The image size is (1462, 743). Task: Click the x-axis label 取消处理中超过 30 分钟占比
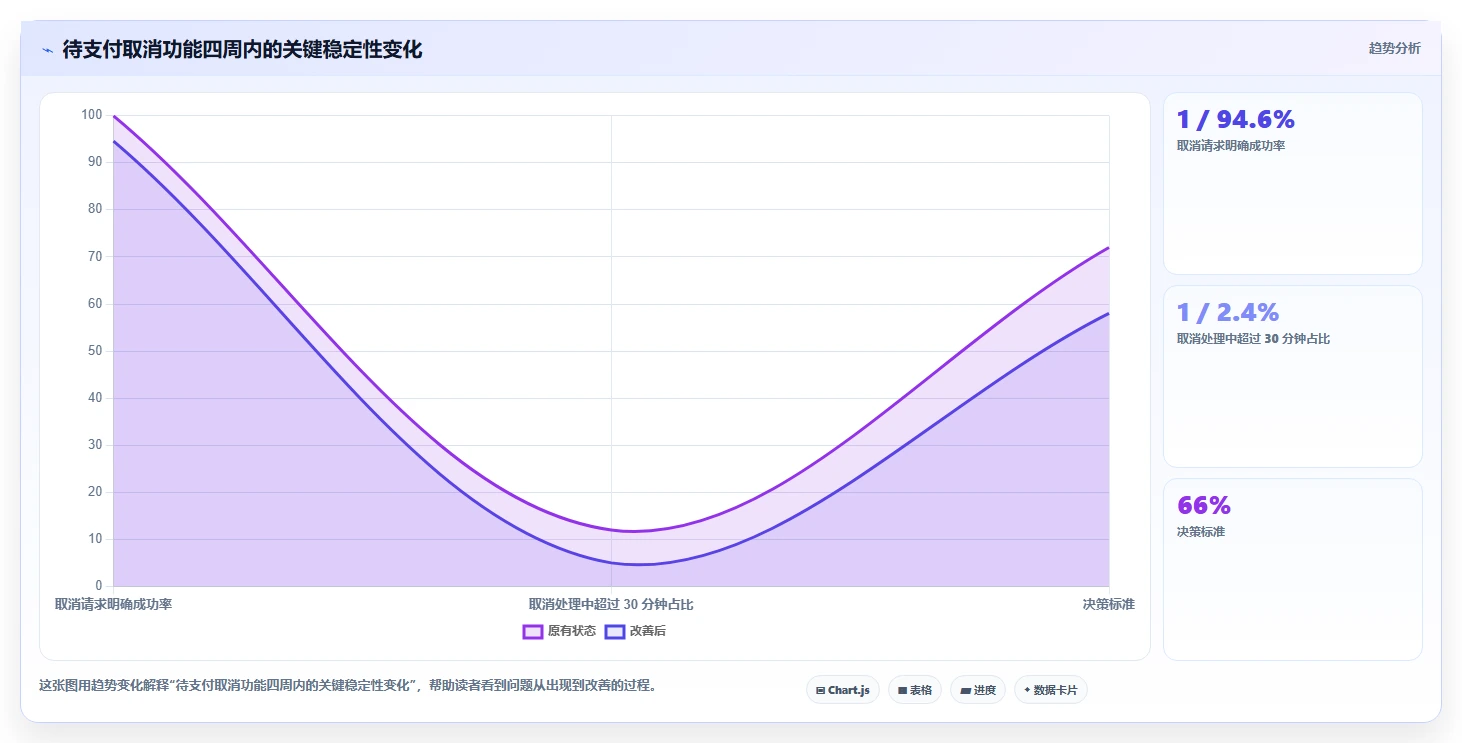pos(611,604)
